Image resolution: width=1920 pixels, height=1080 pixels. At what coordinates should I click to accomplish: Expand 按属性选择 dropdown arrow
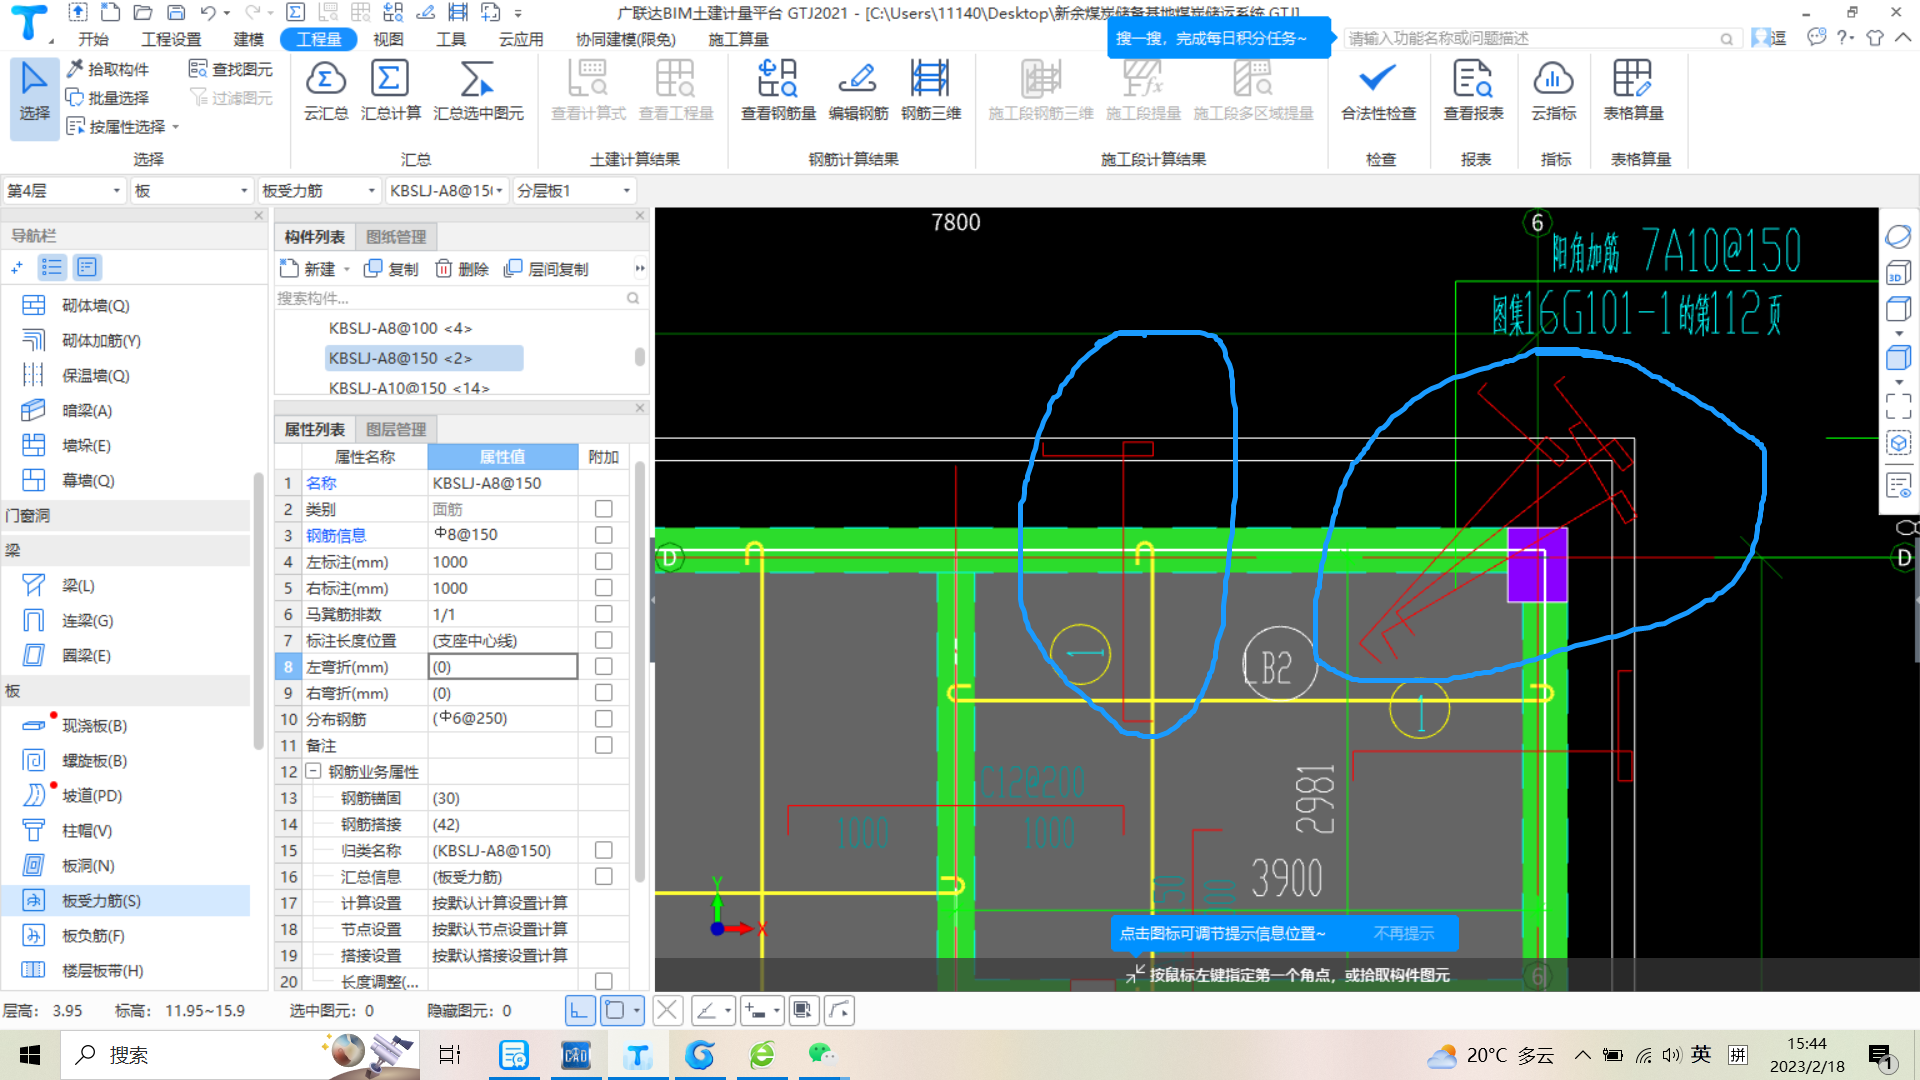coord(176,127)
